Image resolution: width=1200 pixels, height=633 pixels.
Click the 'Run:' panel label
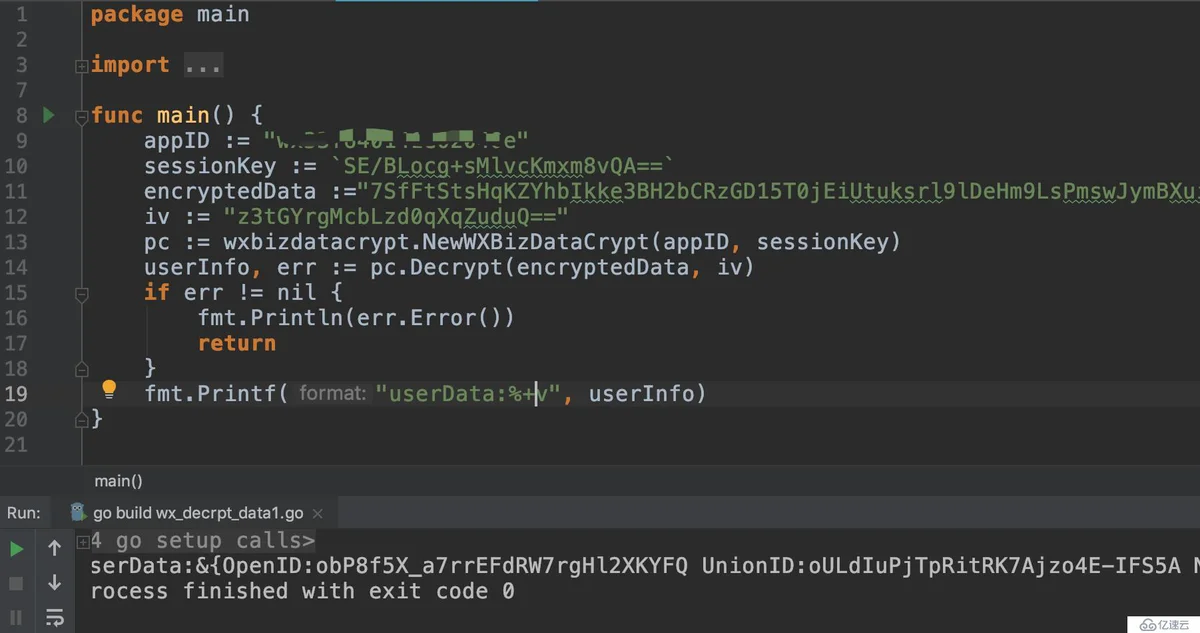[24, 513]
